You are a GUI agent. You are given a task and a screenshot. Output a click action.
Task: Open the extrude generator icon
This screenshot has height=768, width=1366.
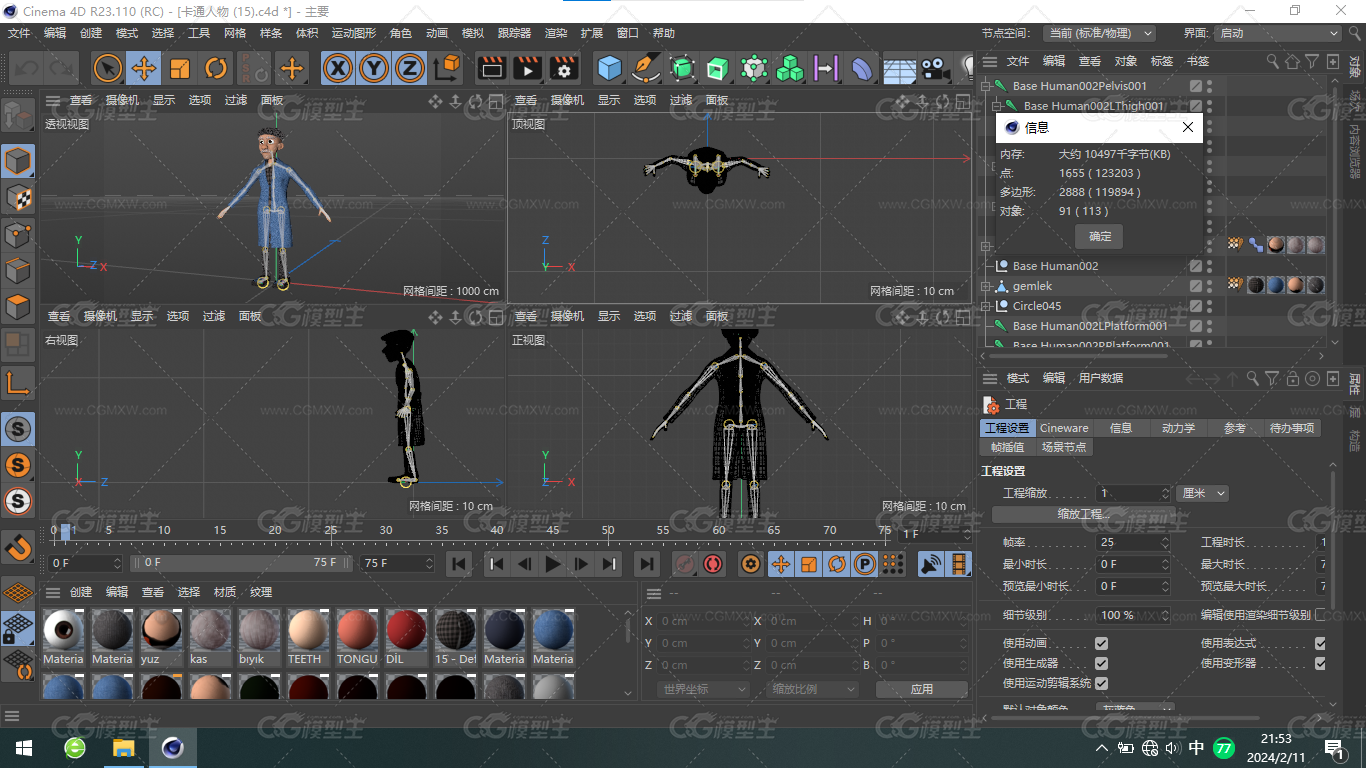coord(718,68)
